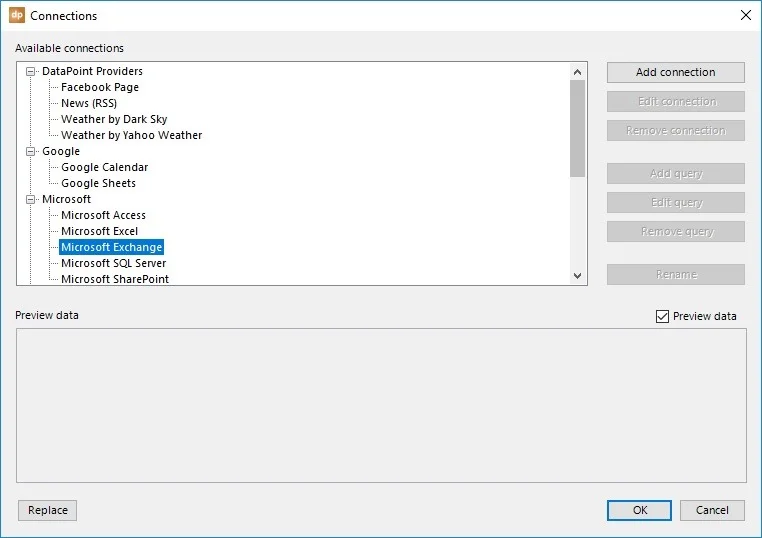Select Microsoft SharePoint item
This screenshot has width=762, height=538.
115,279
